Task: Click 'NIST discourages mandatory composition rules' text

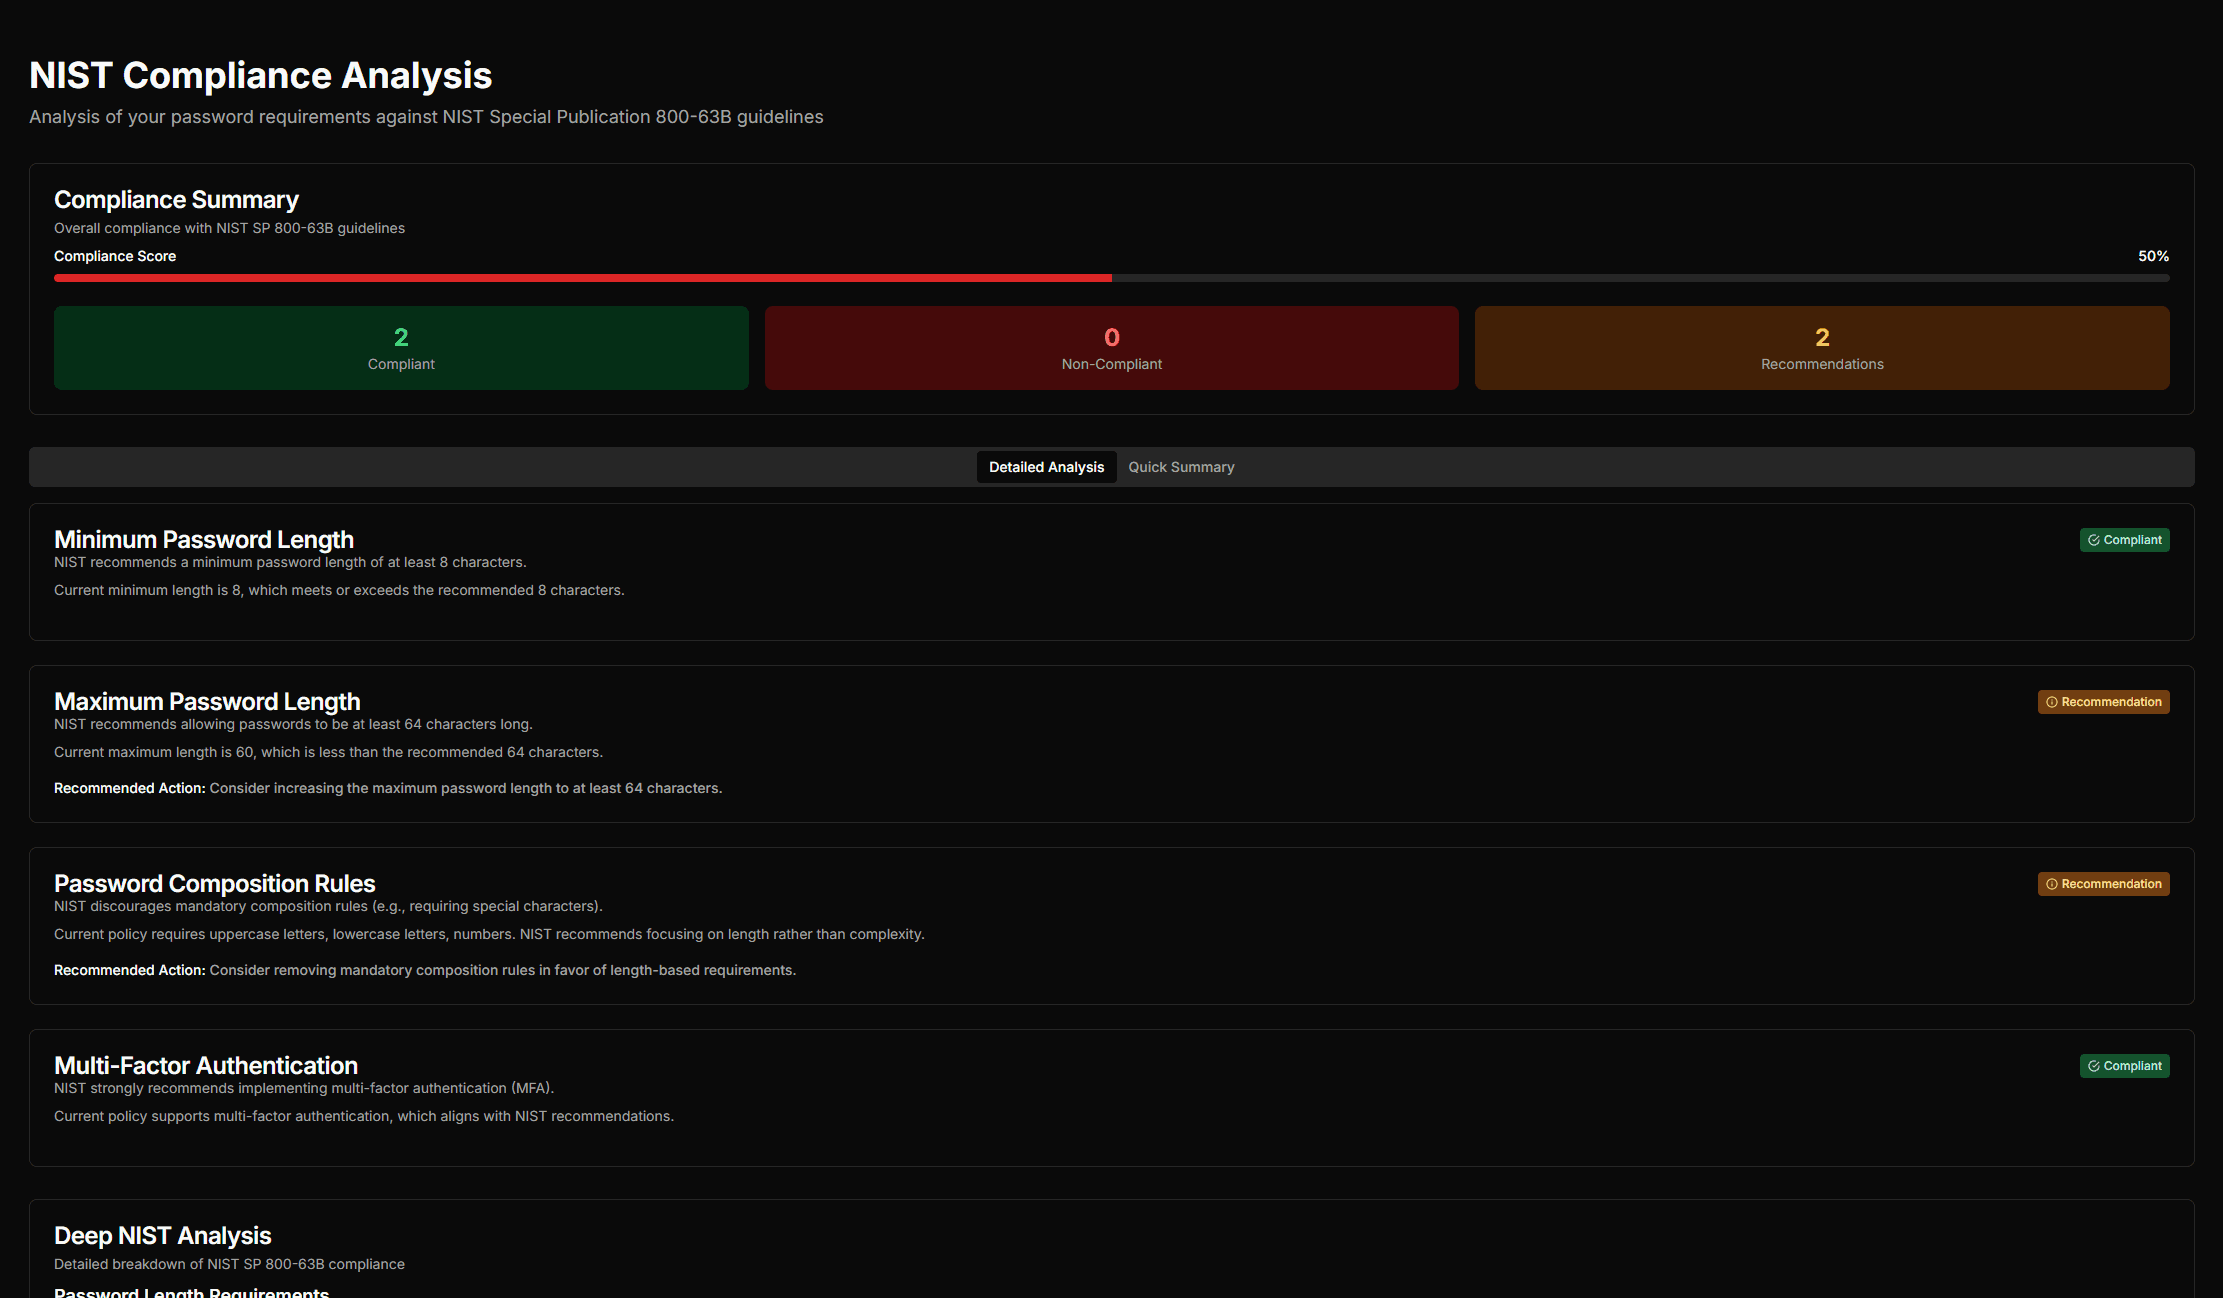Action: point(328,906)
